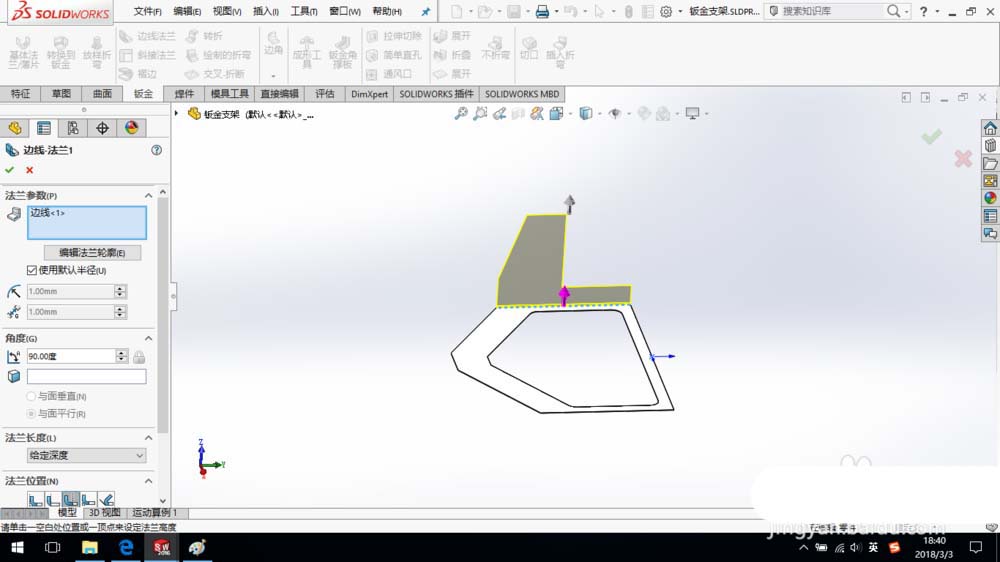Open the Custom Properties icon in task pane

point(990,216)
